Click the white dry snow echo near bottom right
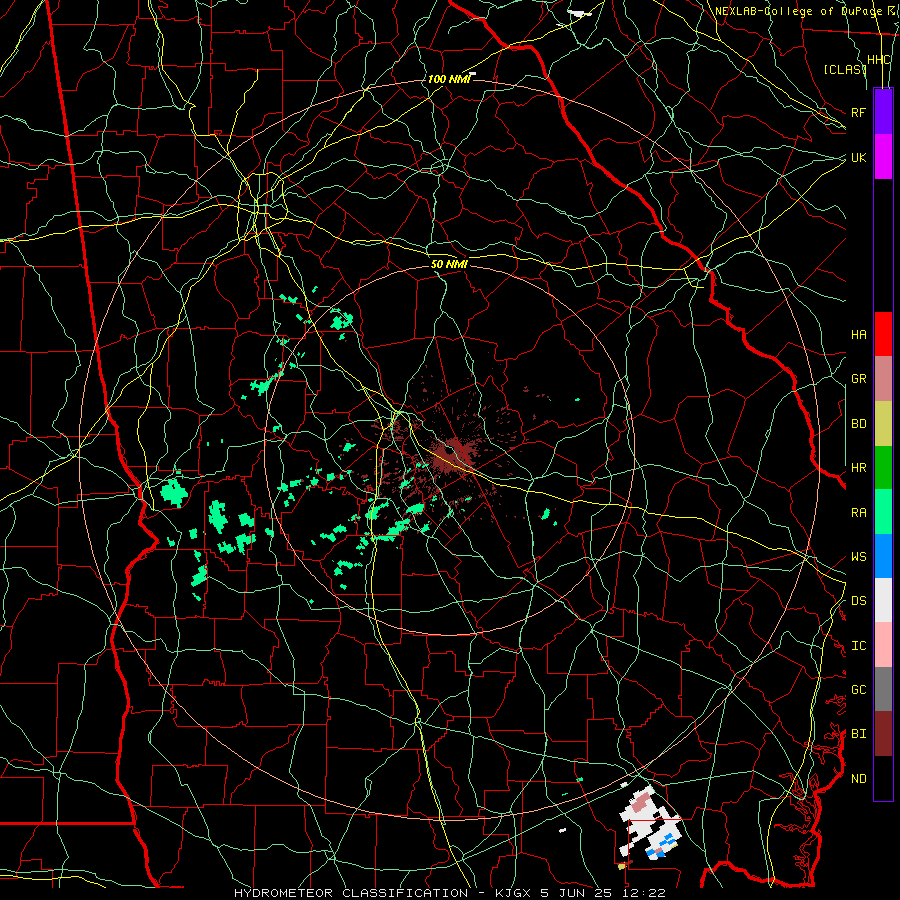The image size is (900, 900). point(649,821)
